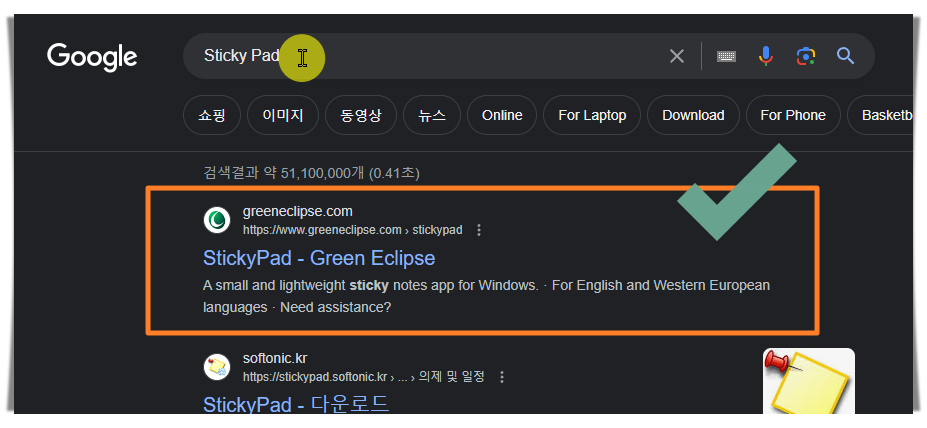Viewport: 927px width, 428px height.
Task: Submit search with magnifying glass icon
Action: tap(845, 56)
